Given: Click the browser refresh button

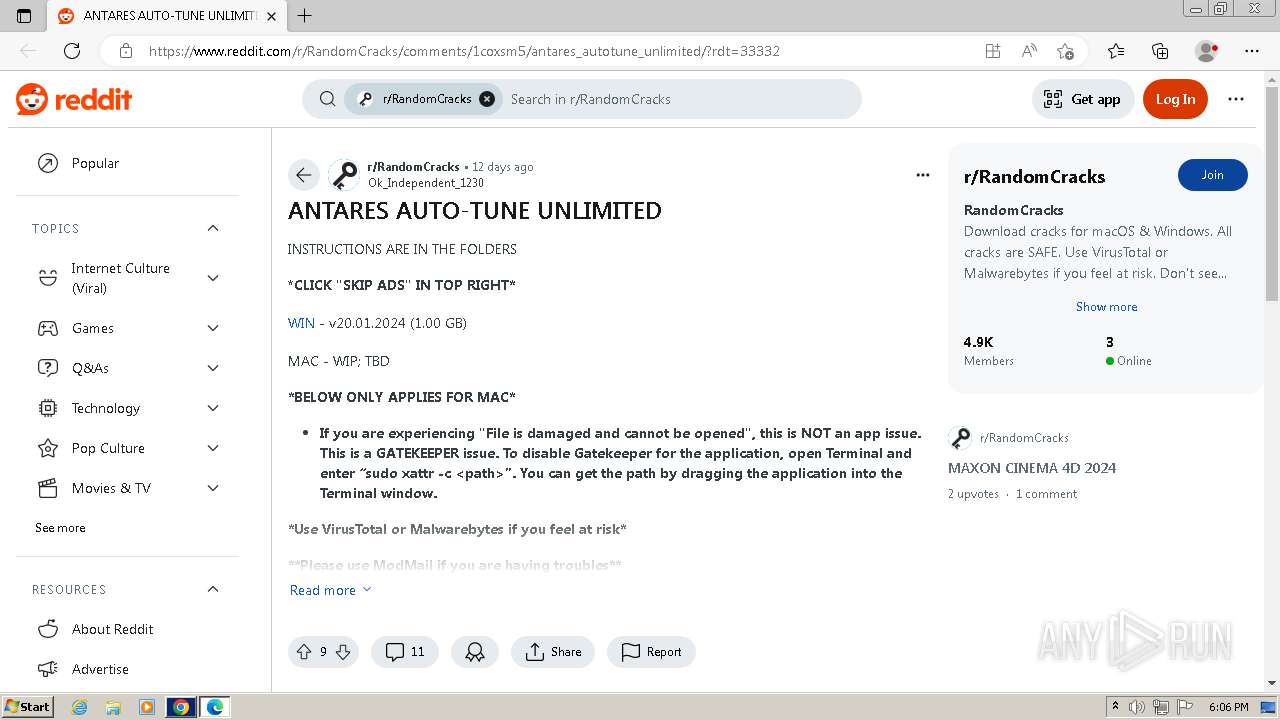Looking at the screenshot, I should tap(72, 51).
